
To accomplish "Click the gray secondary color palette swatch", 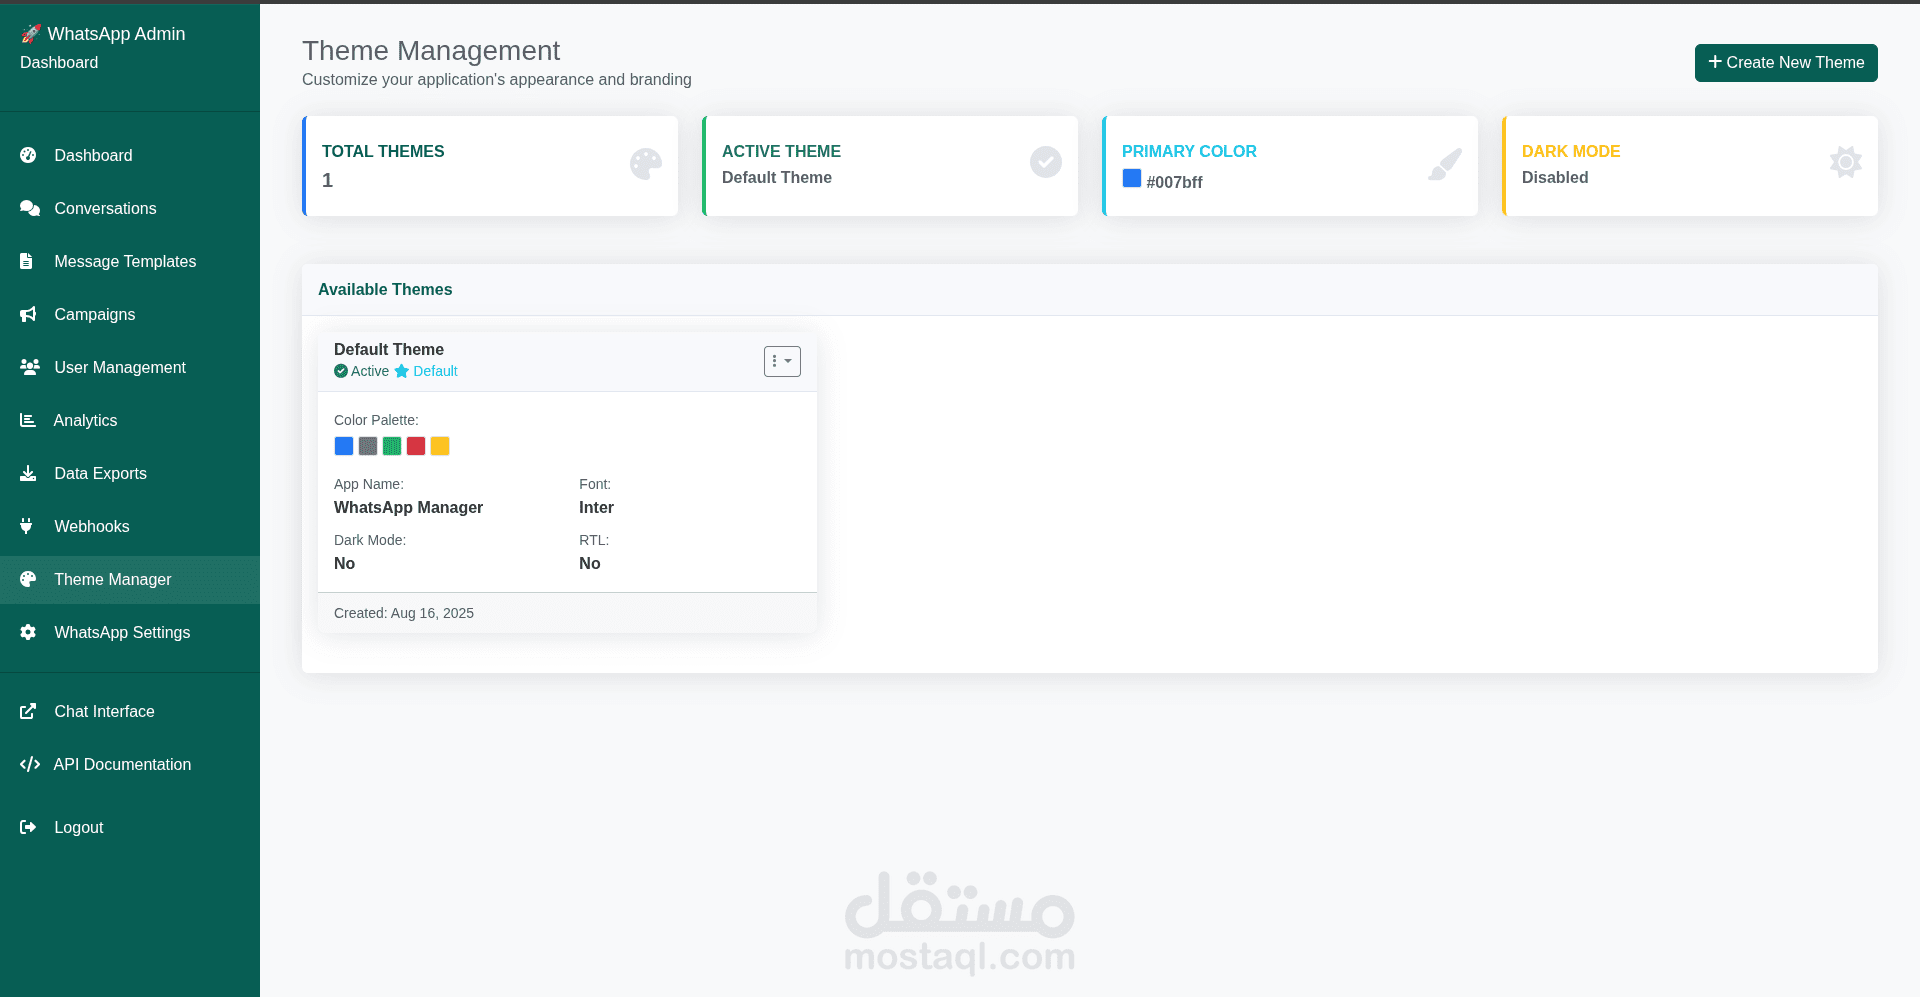I will [368, 446].
